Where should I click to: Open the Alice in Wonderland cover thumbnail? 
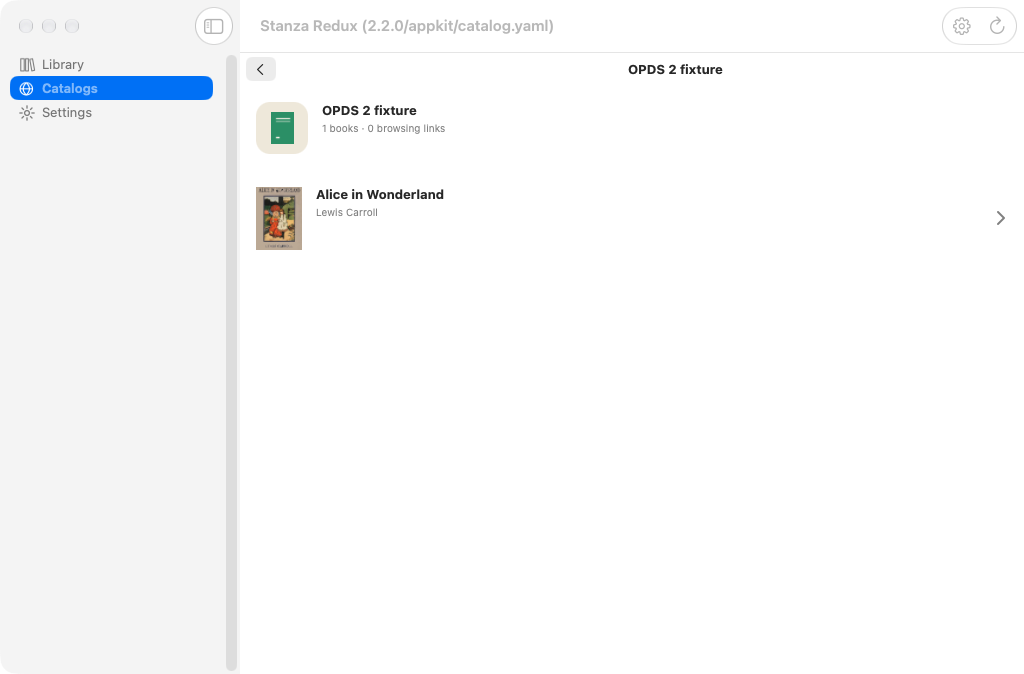click(x=279, y=218)
